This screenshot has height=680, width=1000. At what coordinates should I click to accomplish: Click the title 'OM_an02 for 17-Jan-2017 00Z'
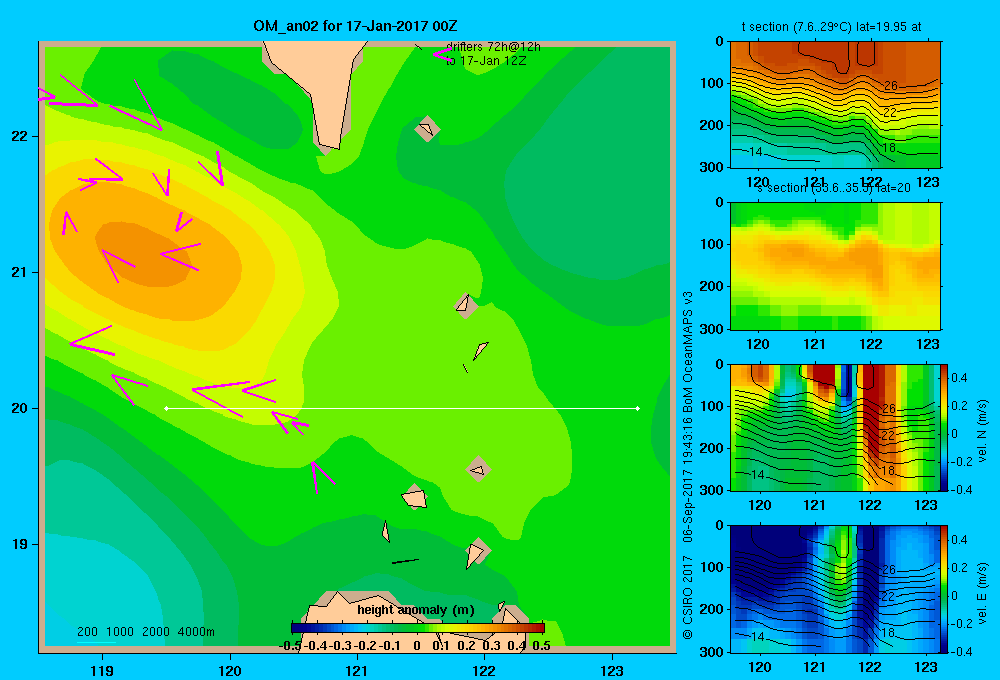[x=355, y=26]
